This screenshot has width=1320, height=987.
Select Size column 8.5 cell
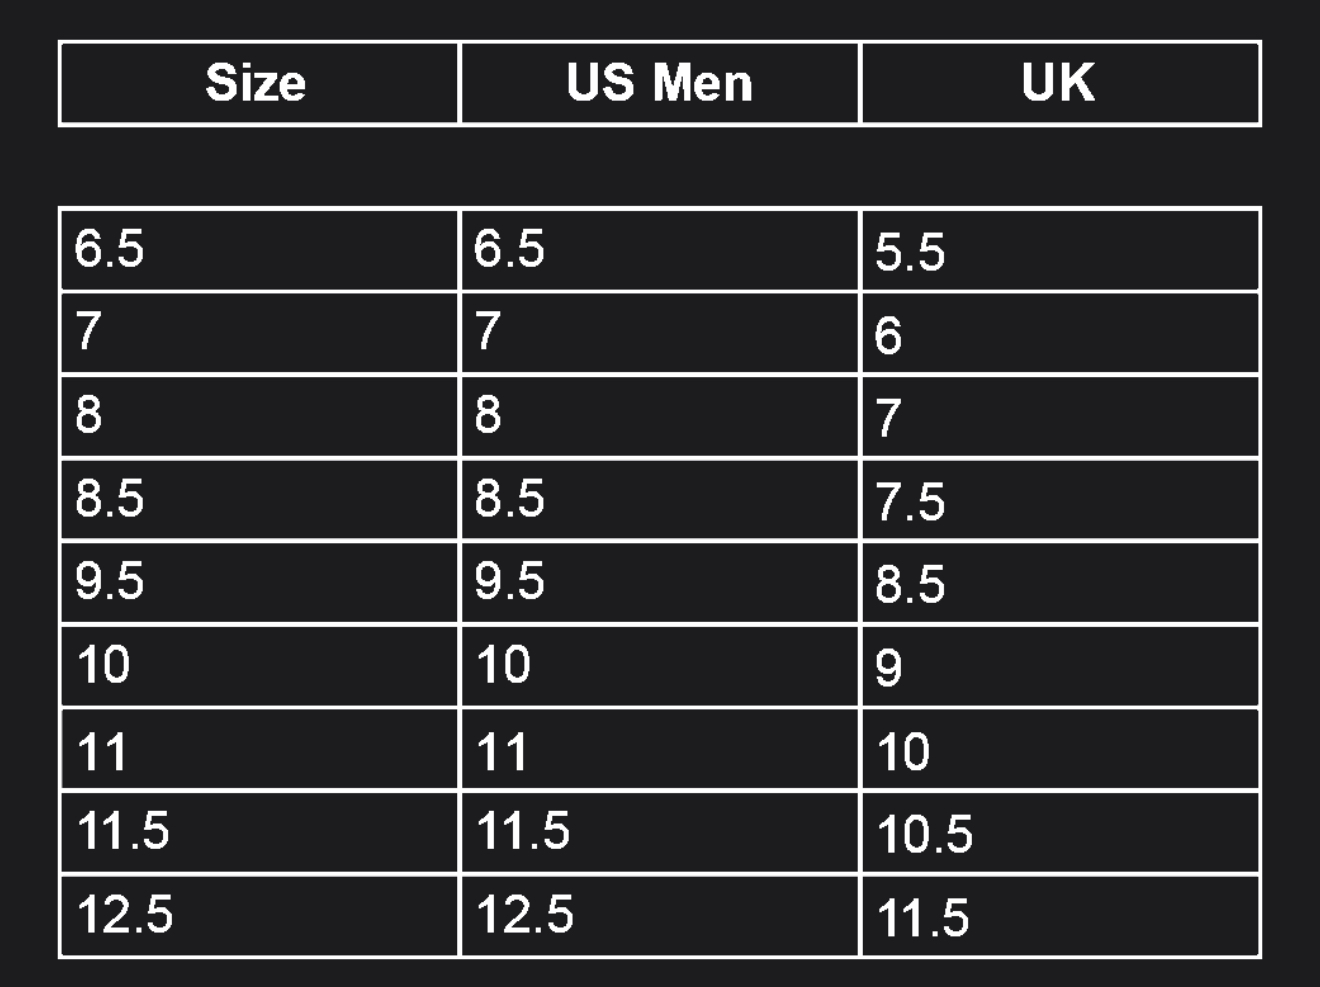258,498
